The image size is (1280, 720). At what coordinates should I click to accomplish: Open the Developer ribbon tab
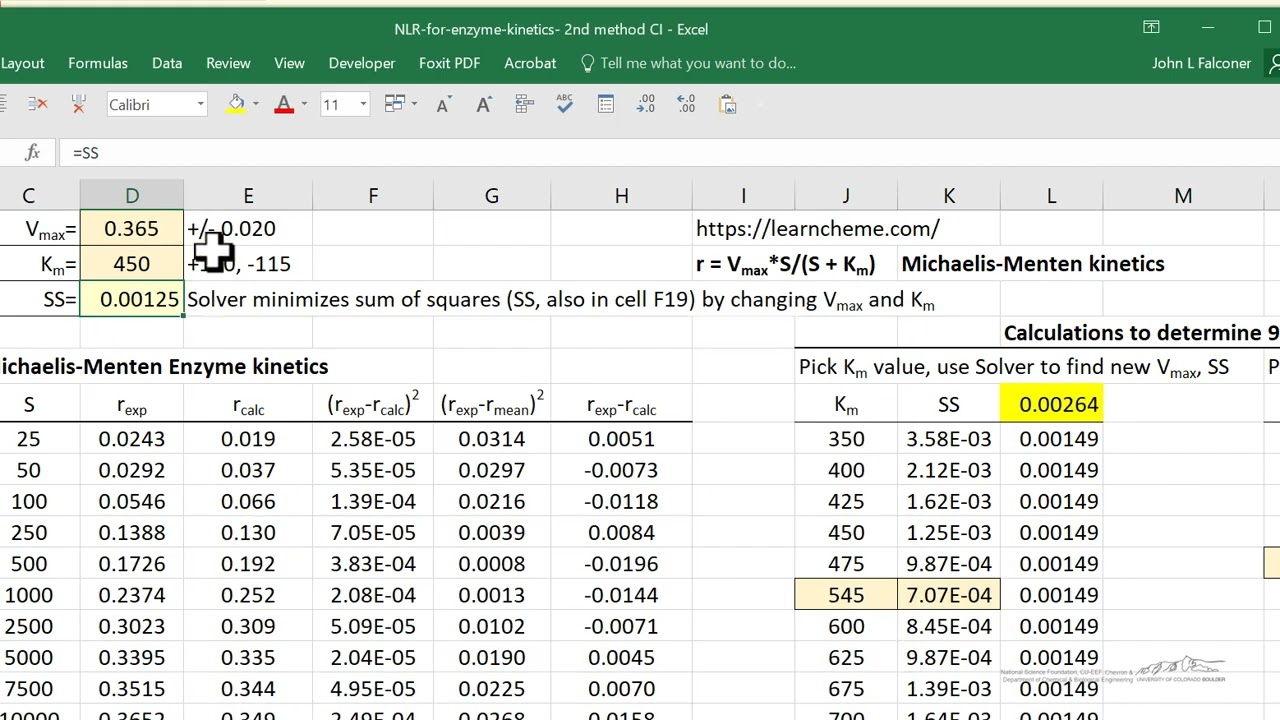point(362,63)
